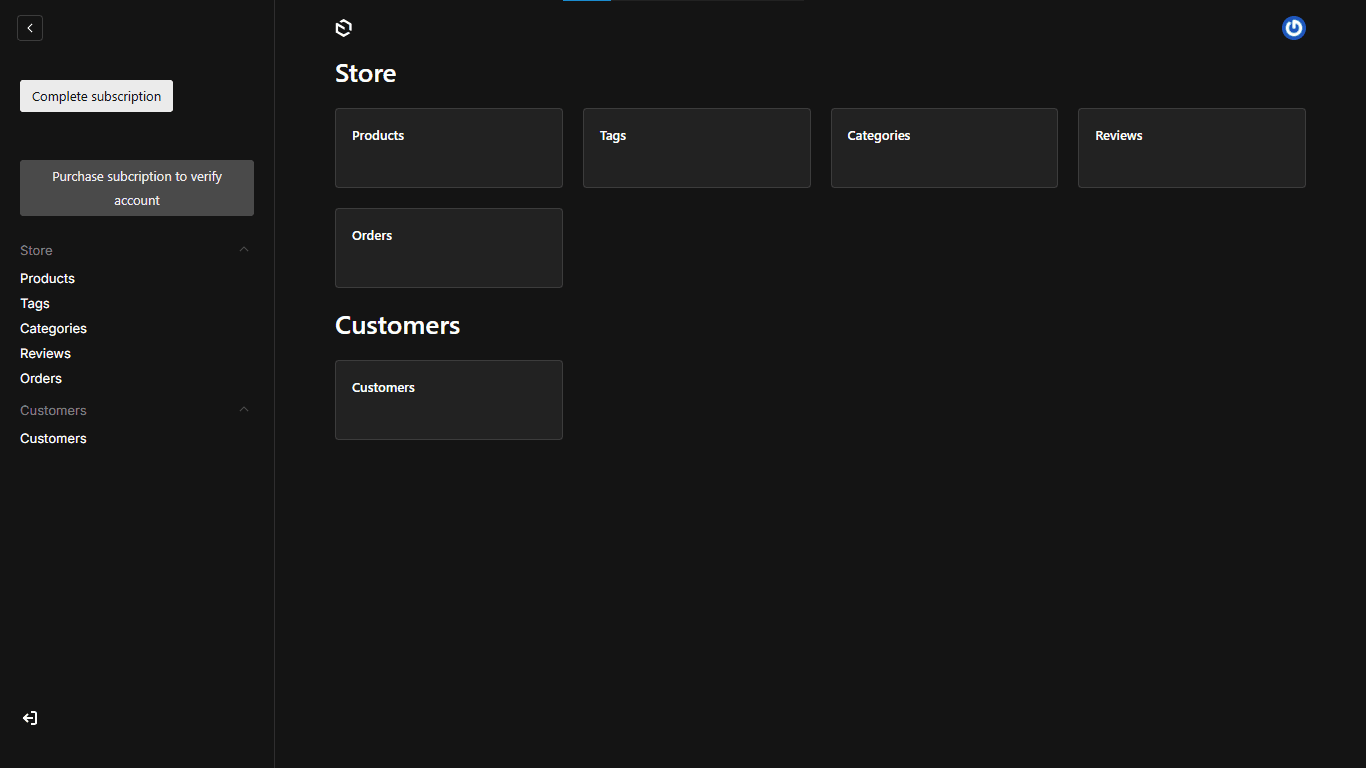This screenshot has height=768, width=1366.
Task: Open Customers link in the sidebar
Action: point(53,438)
